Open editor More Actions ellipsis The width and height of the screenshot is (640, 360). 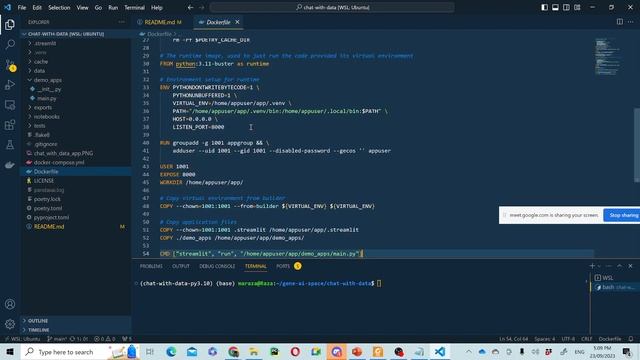(x=631, y=22)
